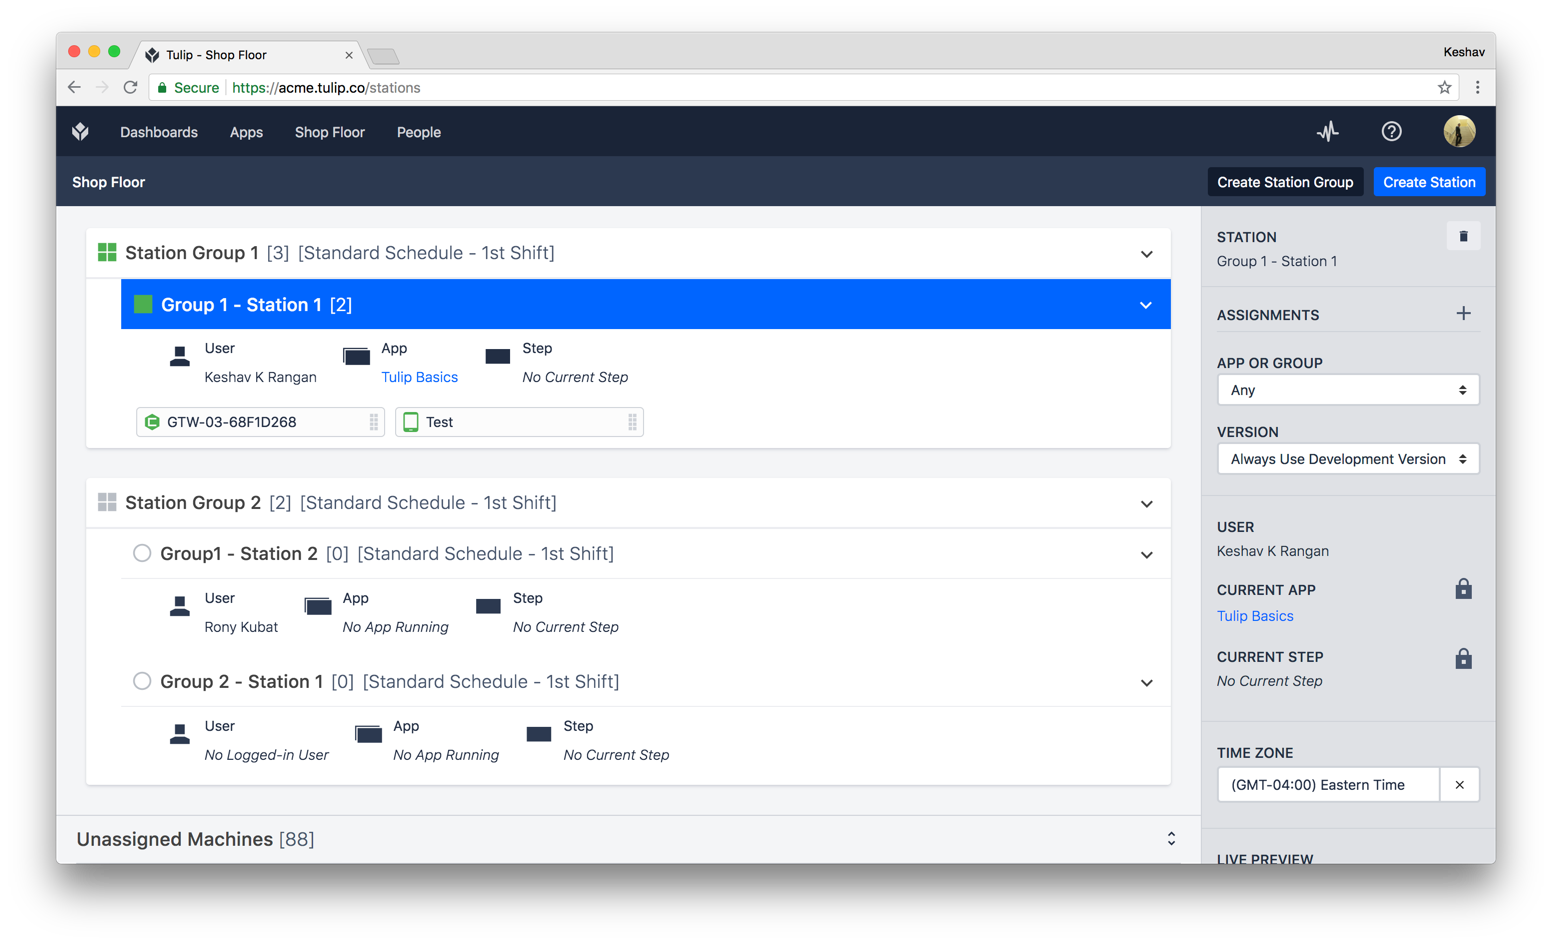Click the drag handle on the Test device
This screenshot has height=944, width=1552.
click(632, 422)
